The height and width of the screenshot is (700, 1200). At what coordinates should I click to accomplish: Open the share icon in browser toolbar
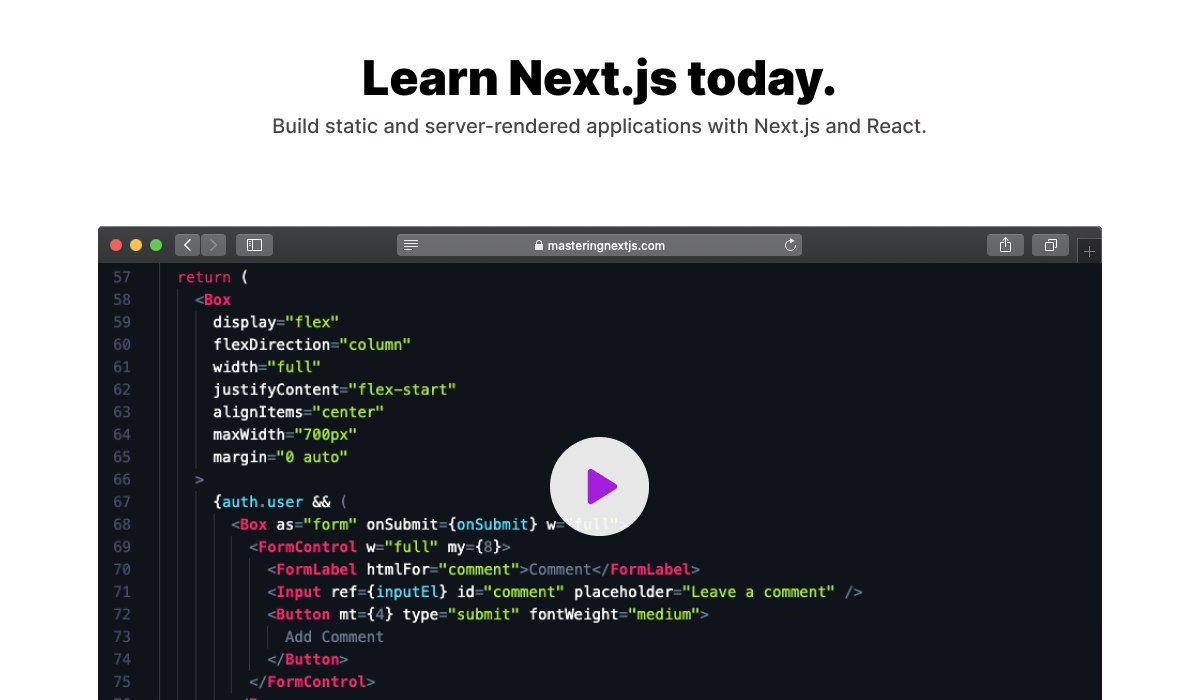pos(1005,245)
